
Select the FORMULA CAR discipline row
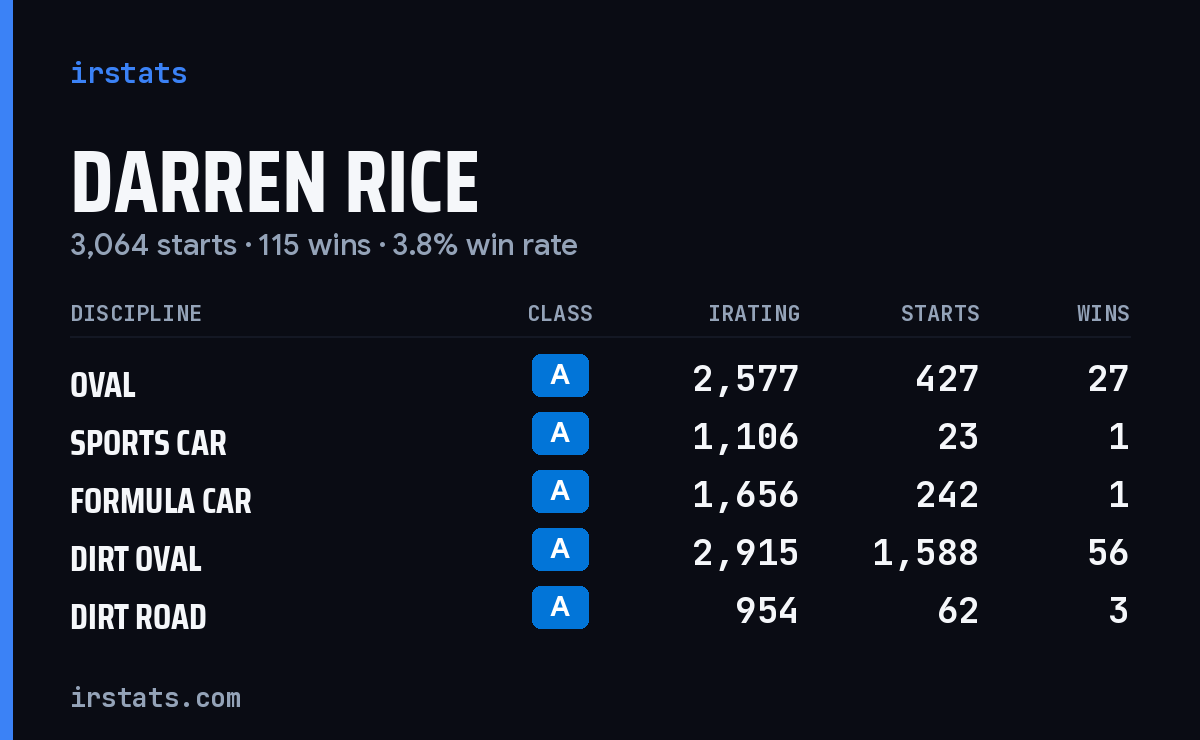click(600, 495)
